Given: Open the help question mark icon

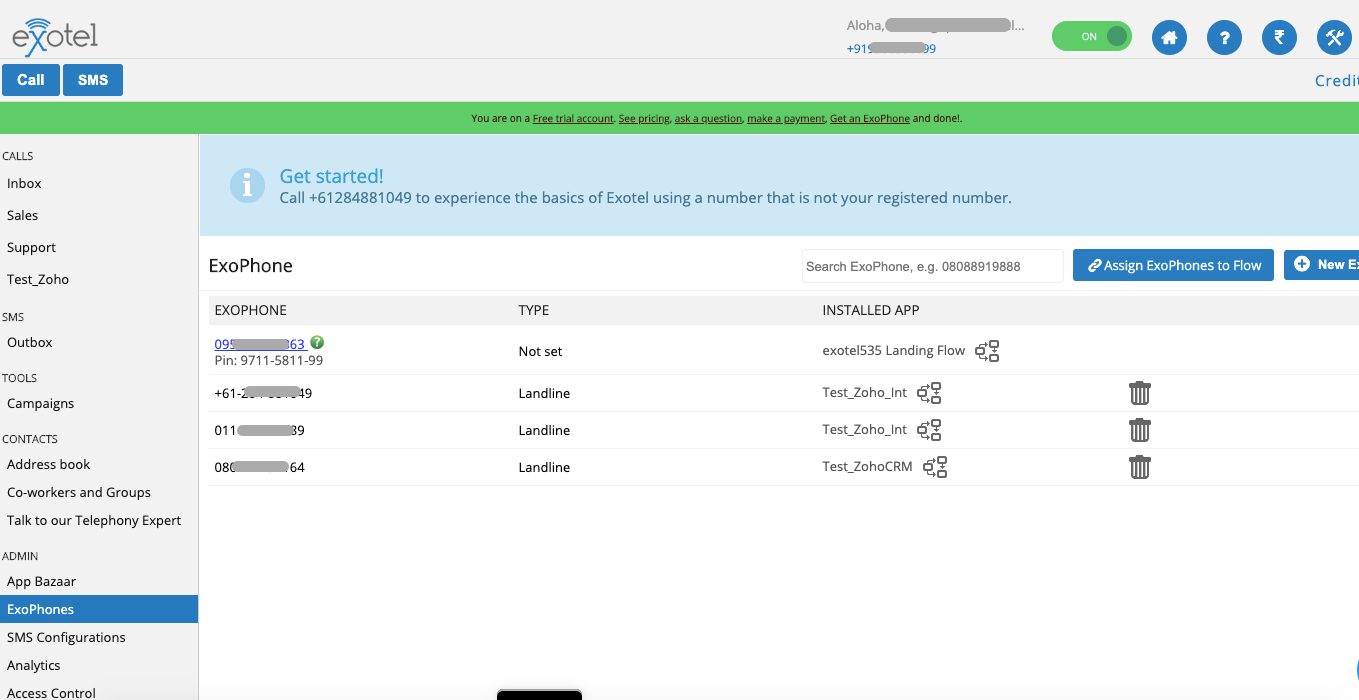Looking at the screenshot, I should 1224,38.
